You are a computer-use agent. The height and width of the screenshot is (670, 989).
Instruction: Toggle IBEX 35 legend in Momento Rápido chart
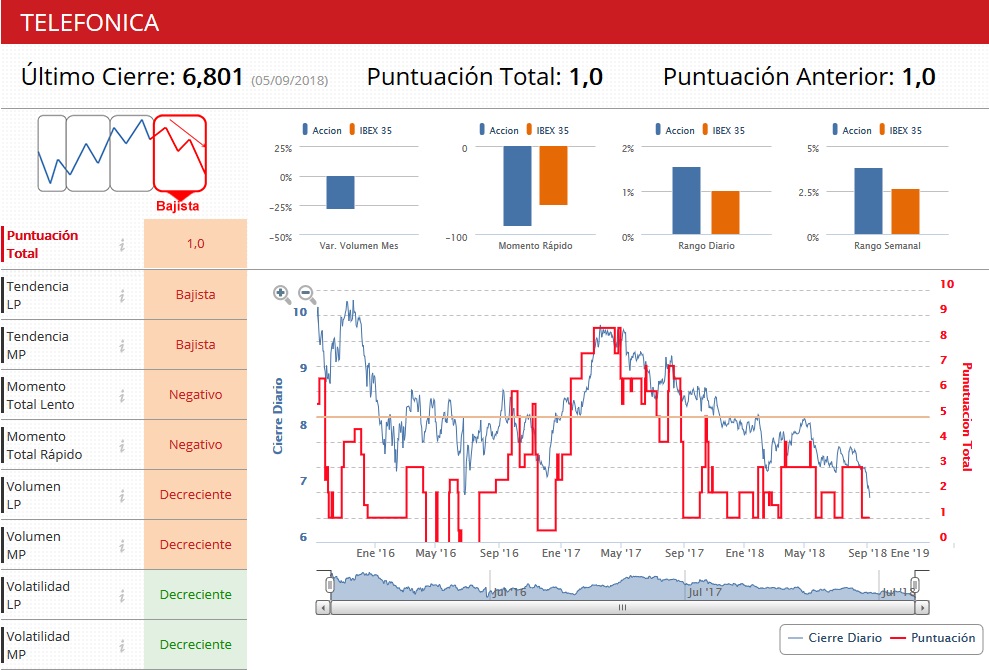pyautogui.click(x=547, y=130)
